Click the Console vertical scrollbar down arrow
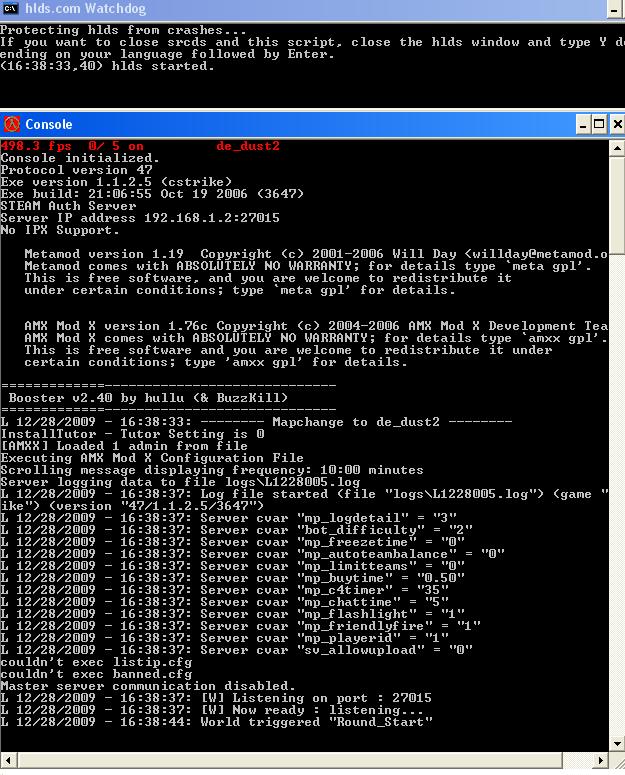The height and width of the screenshot is (775, 625). click(617, 743)
